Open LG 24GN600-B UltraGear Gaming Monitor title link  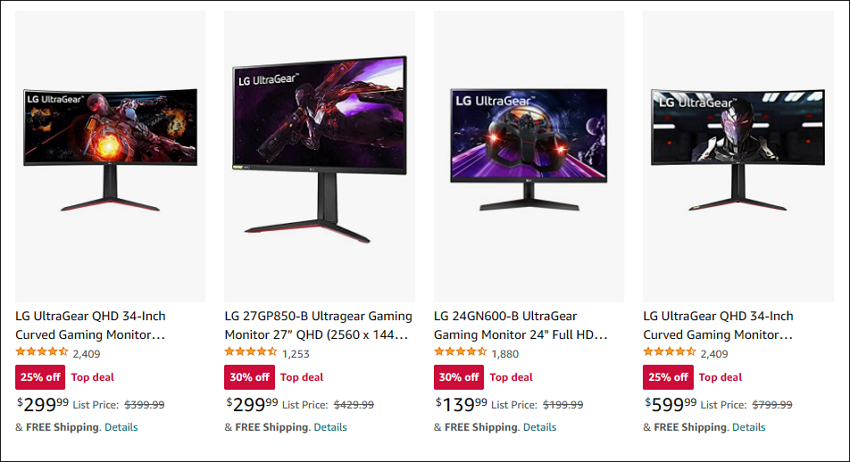point(520,325)
